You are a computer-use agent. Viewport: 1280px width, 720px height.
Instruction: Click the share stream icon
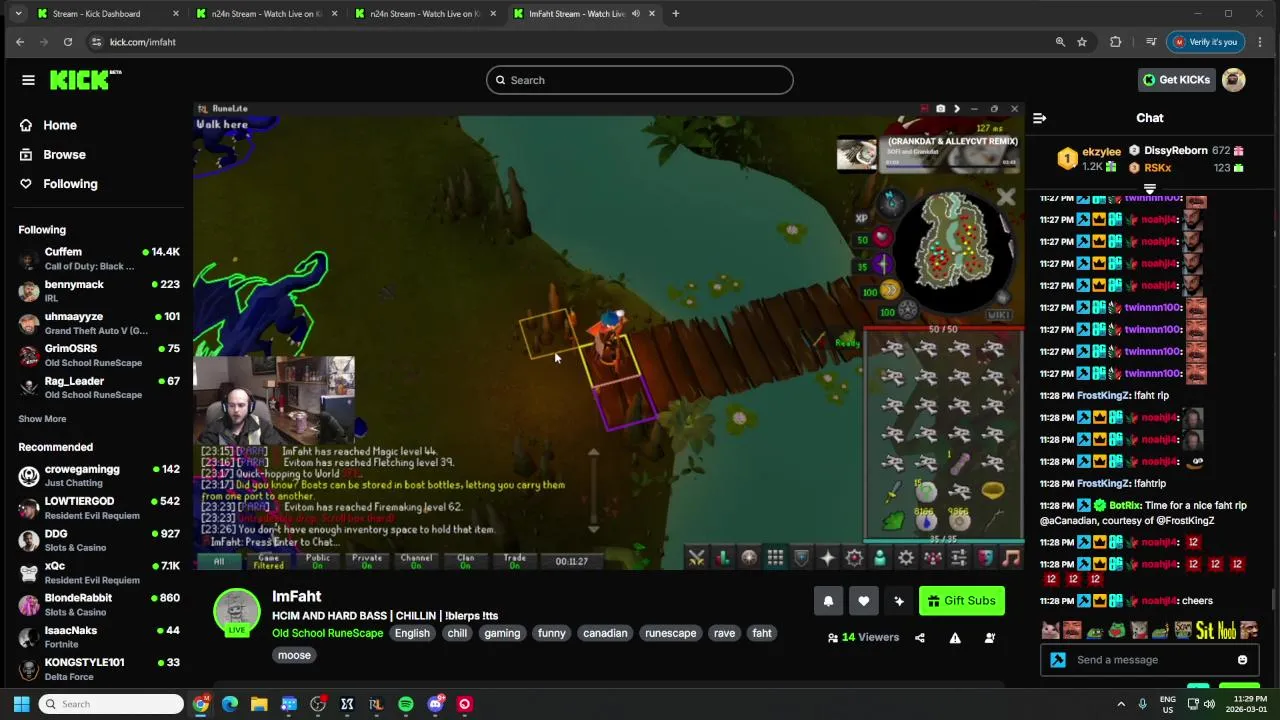tap(920, 638)
